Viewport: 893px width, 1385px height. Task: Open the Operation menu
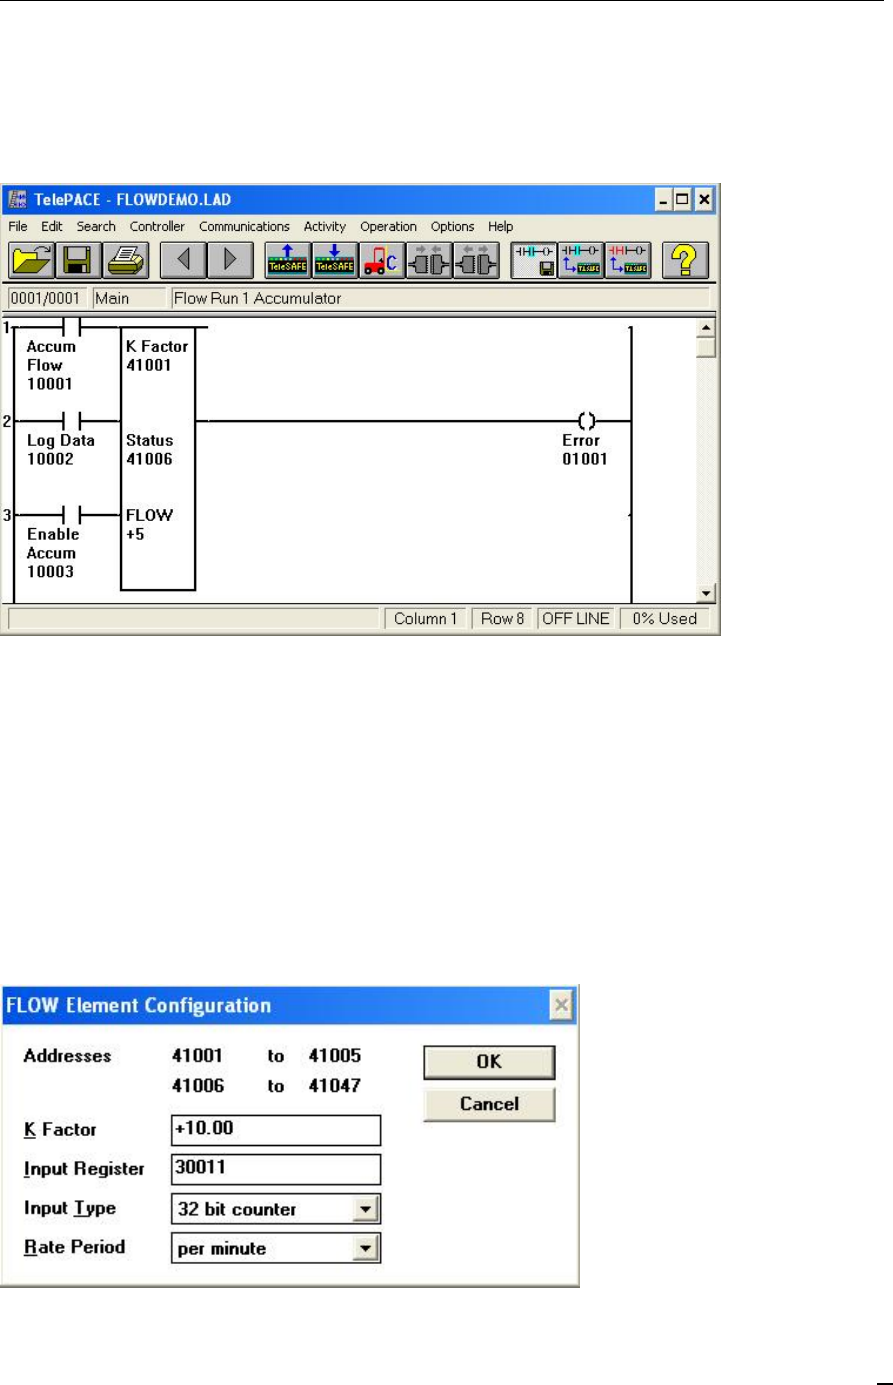pyautogui.click(x=388, y=227)
